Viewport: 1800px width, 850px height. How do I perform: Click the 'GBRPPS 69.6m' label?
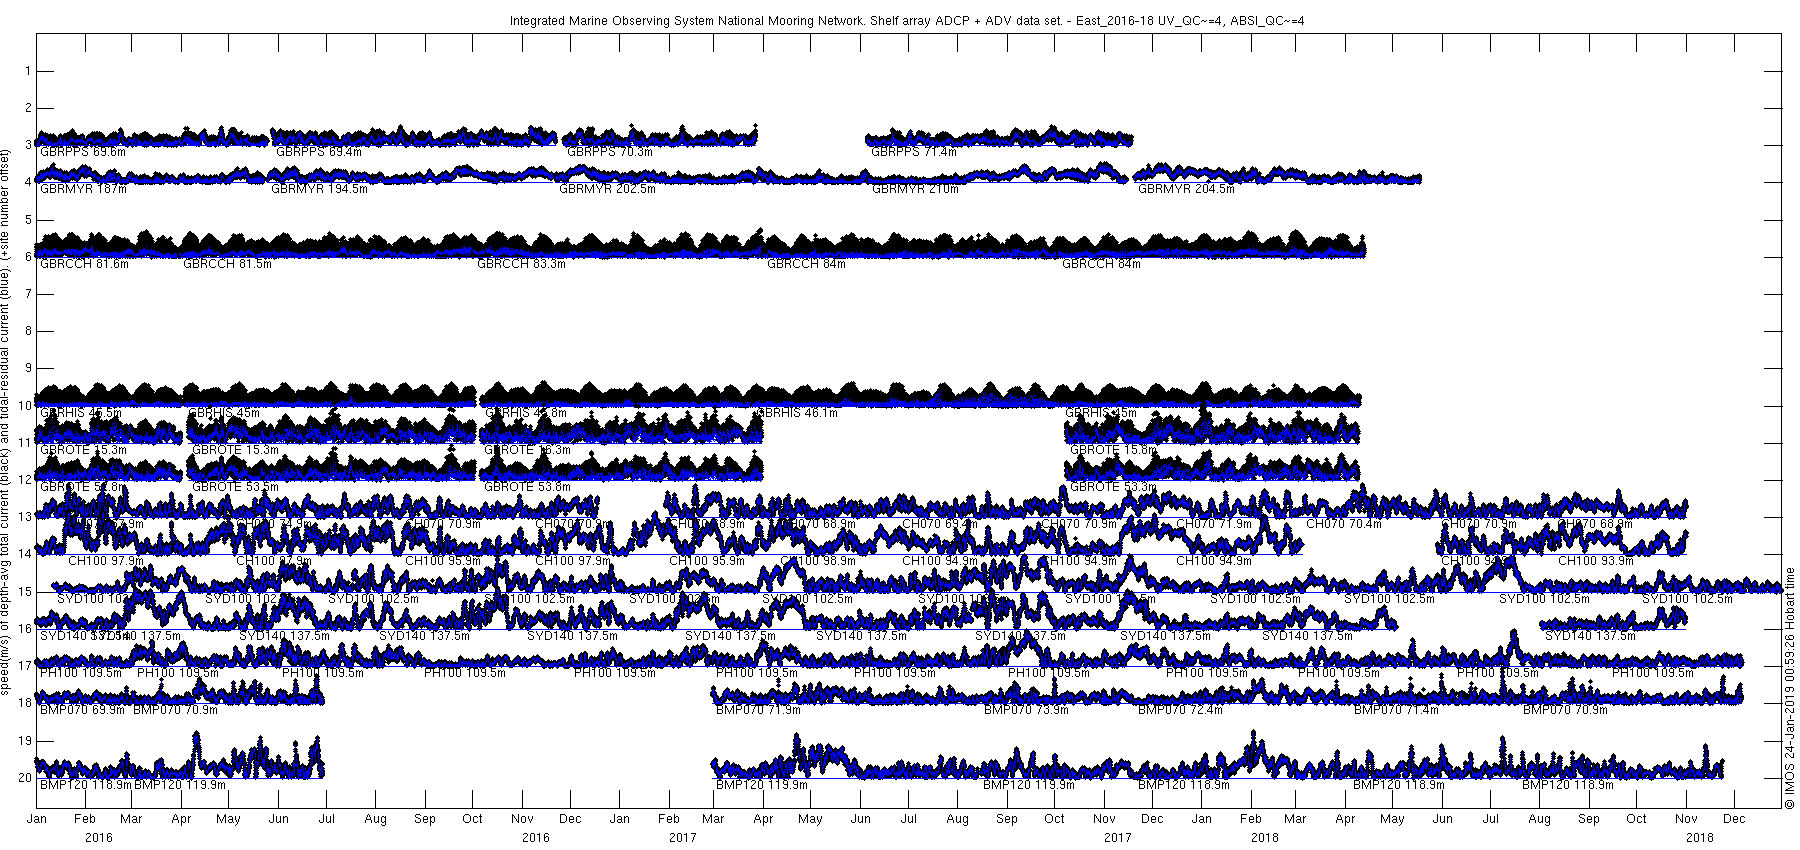(82, 152)
